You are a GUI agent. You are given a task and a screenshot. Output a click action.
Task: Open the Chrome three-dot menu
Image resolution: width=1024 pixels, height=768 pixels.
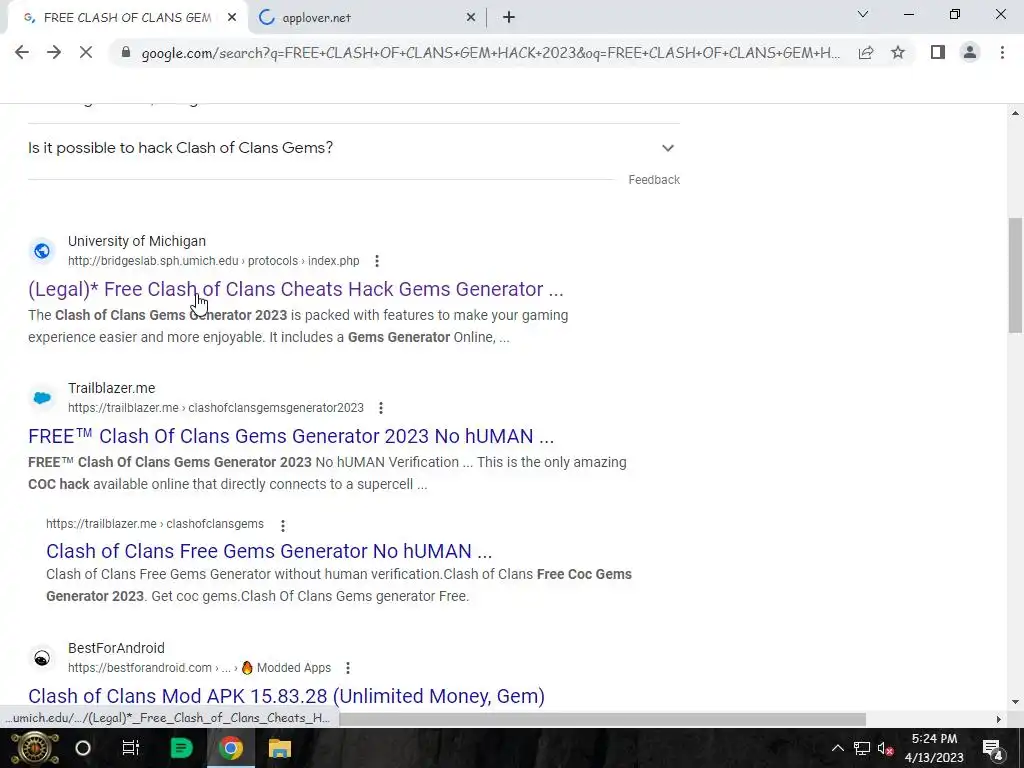[1002, 52]
